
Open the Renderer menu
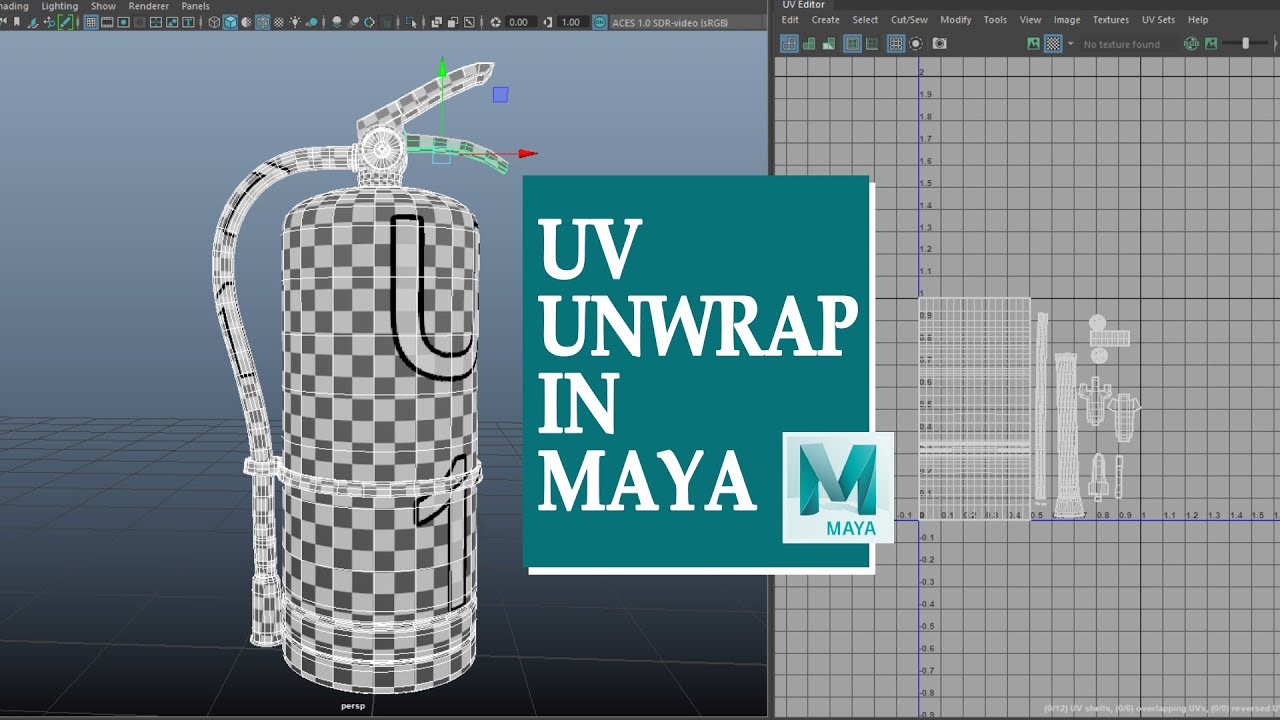point(149,6)
